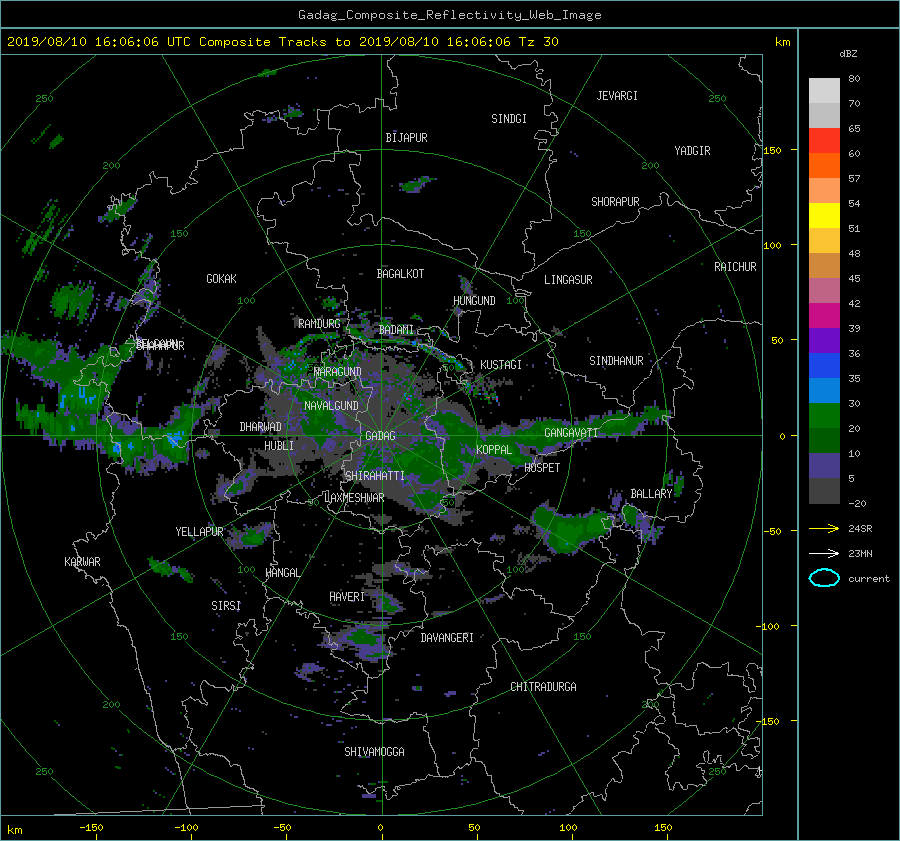Click the KUSTAGI city label
Image resolution: width=900 pixels, height=841 pixels.
[x=501, y=365]
